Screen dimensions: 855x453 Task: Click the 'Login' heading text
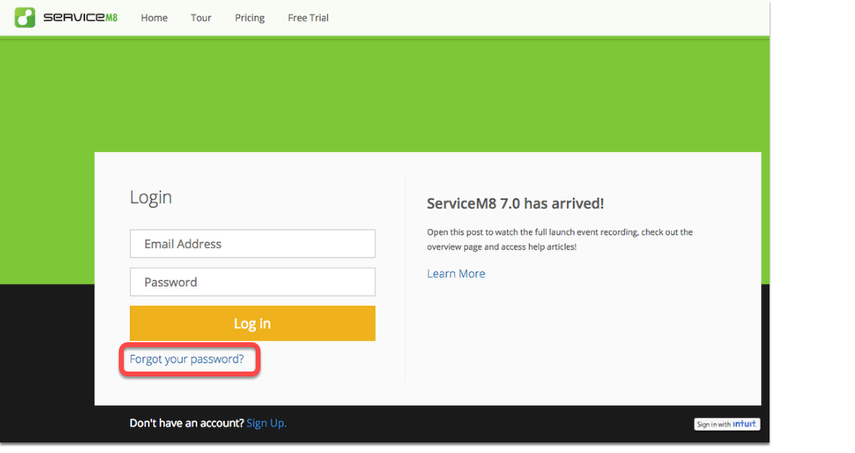click(150, 197)
